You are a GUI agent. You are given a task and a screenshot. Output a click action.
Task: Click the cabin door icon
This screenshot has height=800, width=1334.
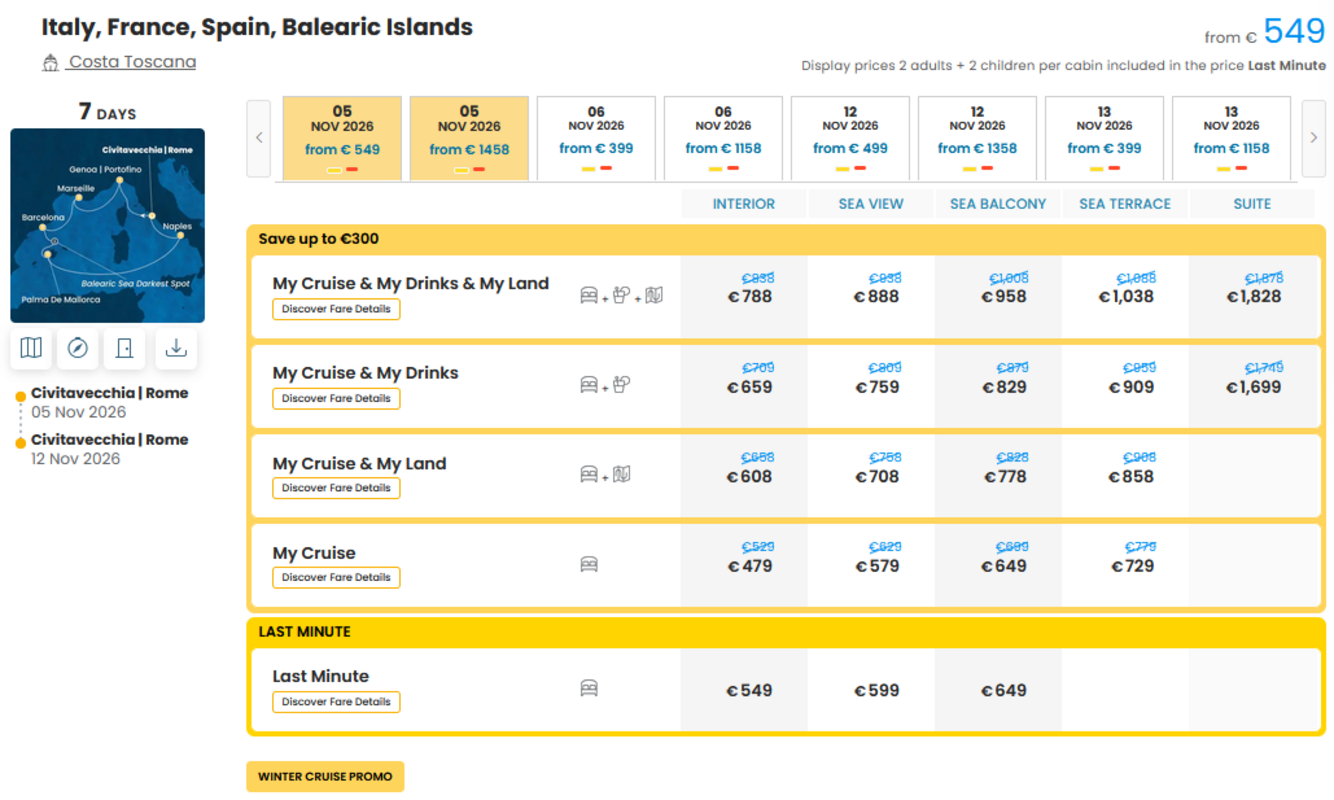coord(125,348)
